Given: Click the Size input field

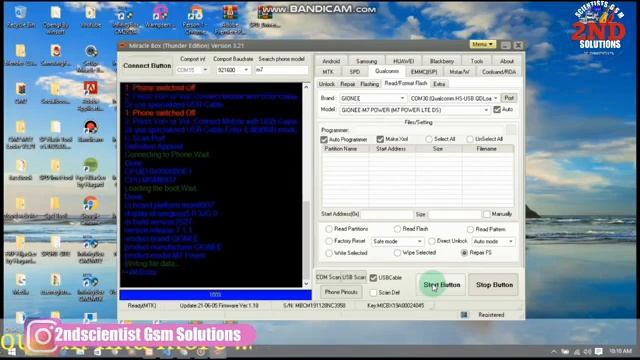Looking at the screenshot, I should [x=454, y=214].
